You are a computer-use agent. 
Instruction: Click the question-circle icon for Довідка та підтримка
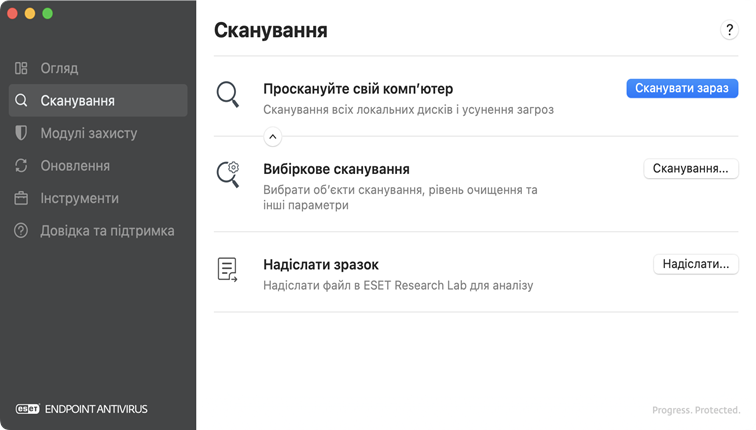[x=21, y=230]
